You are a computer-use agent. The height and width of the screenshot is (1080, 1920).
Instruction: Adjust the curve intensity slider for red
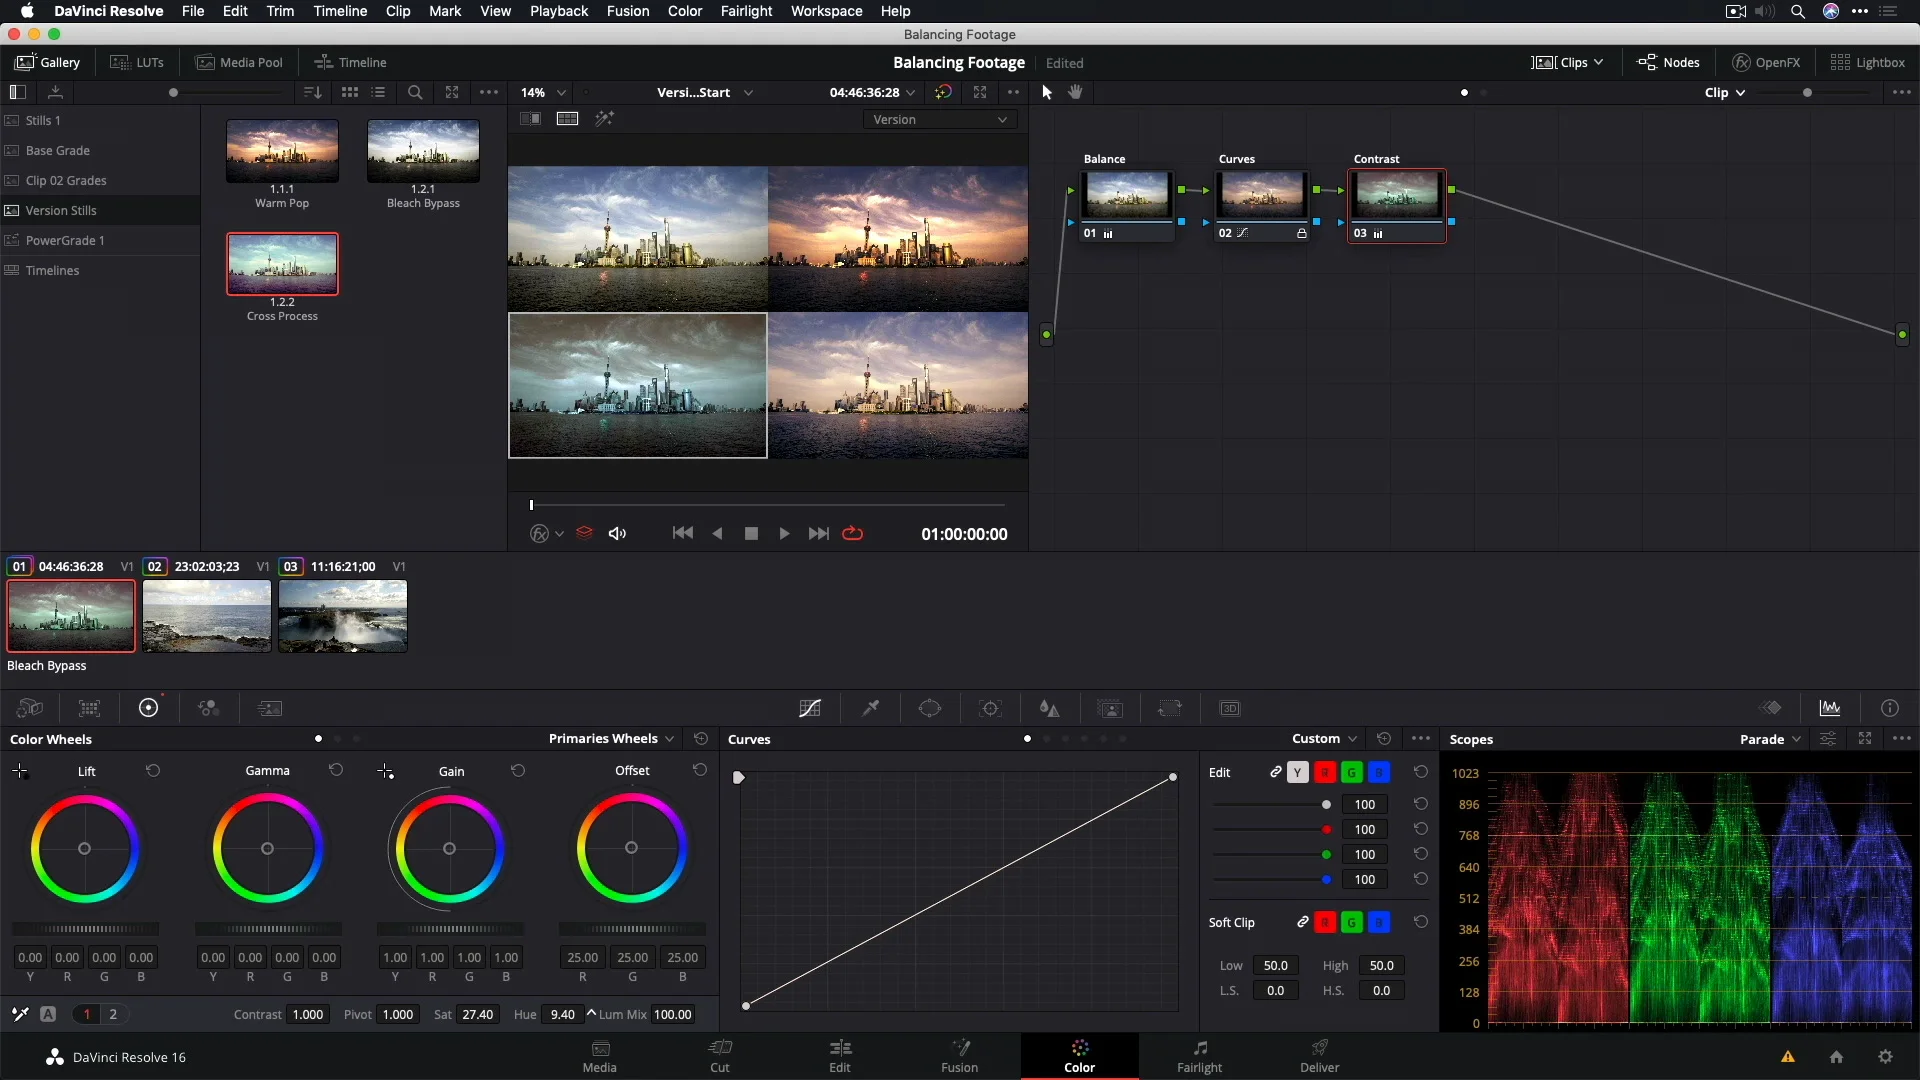[x=1327, y=829]
